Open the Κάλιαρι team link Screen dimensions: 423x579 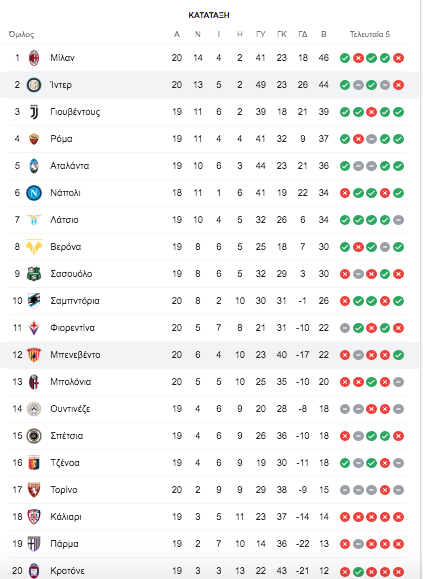pyautogui.click(x=66, y=517)
